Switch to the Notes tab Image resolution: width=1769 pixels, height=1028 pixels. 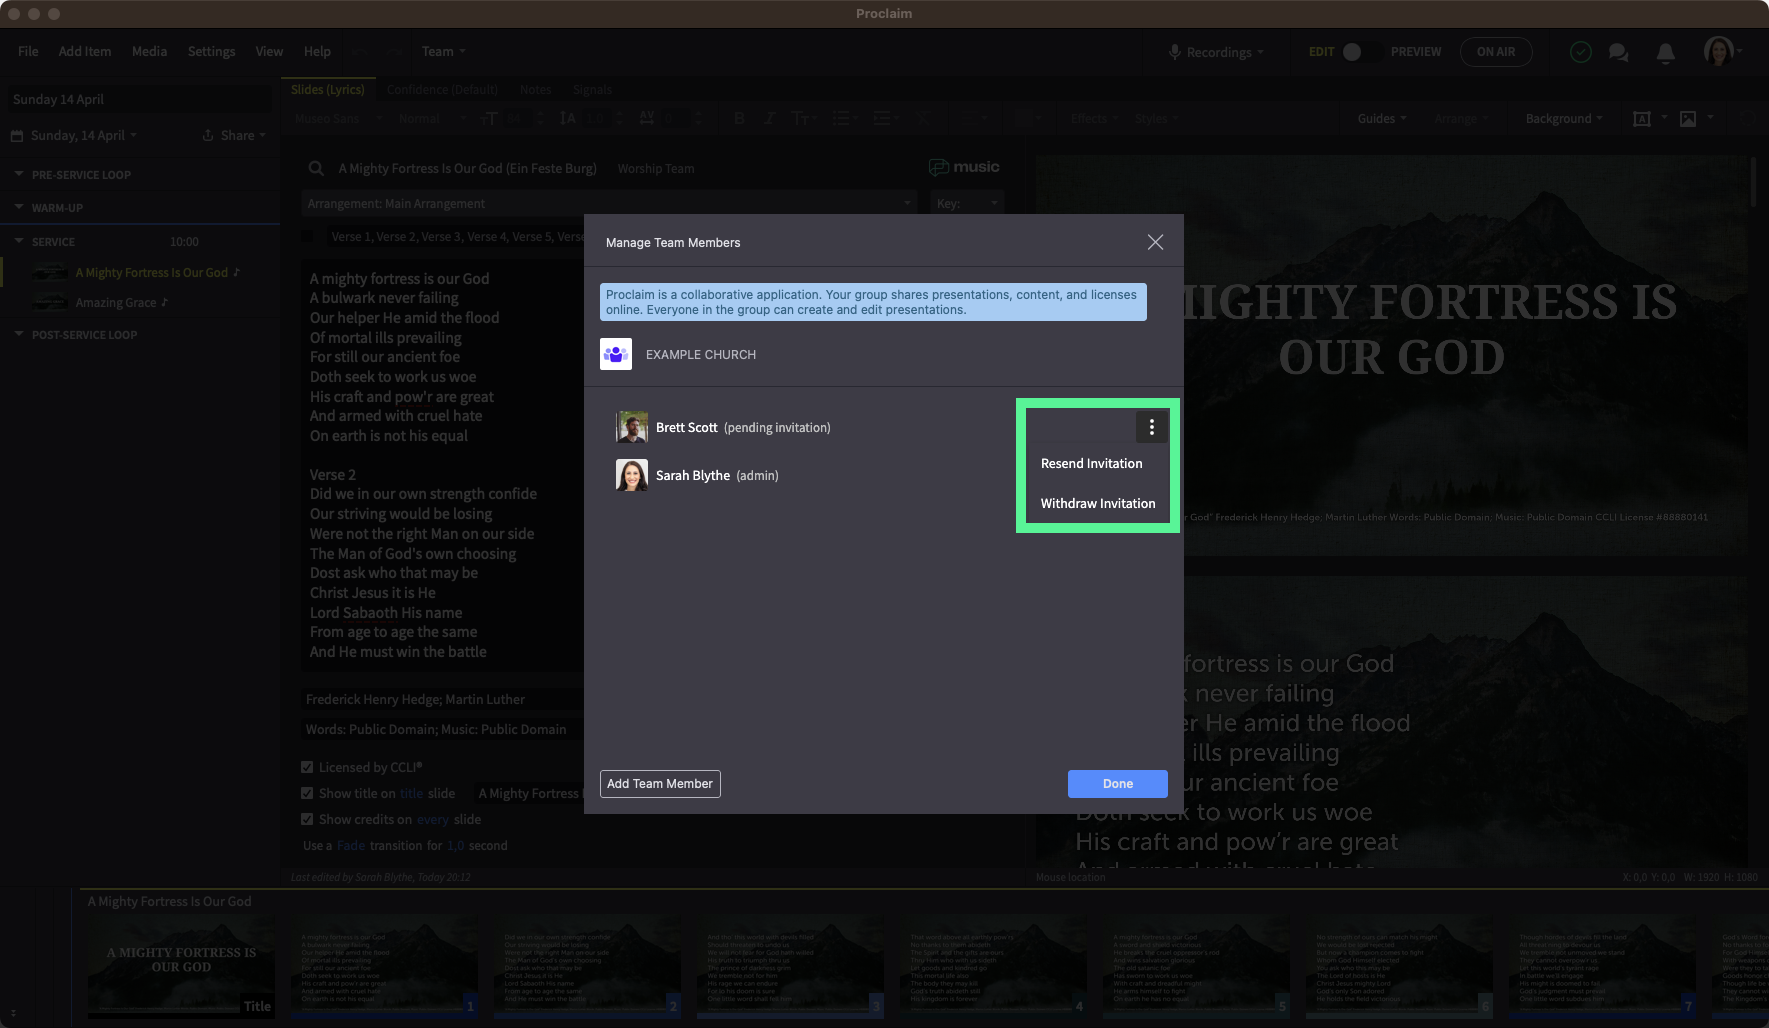[535, 89]
